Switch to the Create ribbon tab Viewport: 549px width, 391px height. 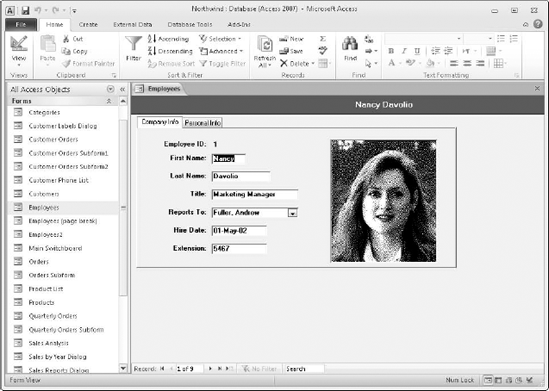click(88, 25)
